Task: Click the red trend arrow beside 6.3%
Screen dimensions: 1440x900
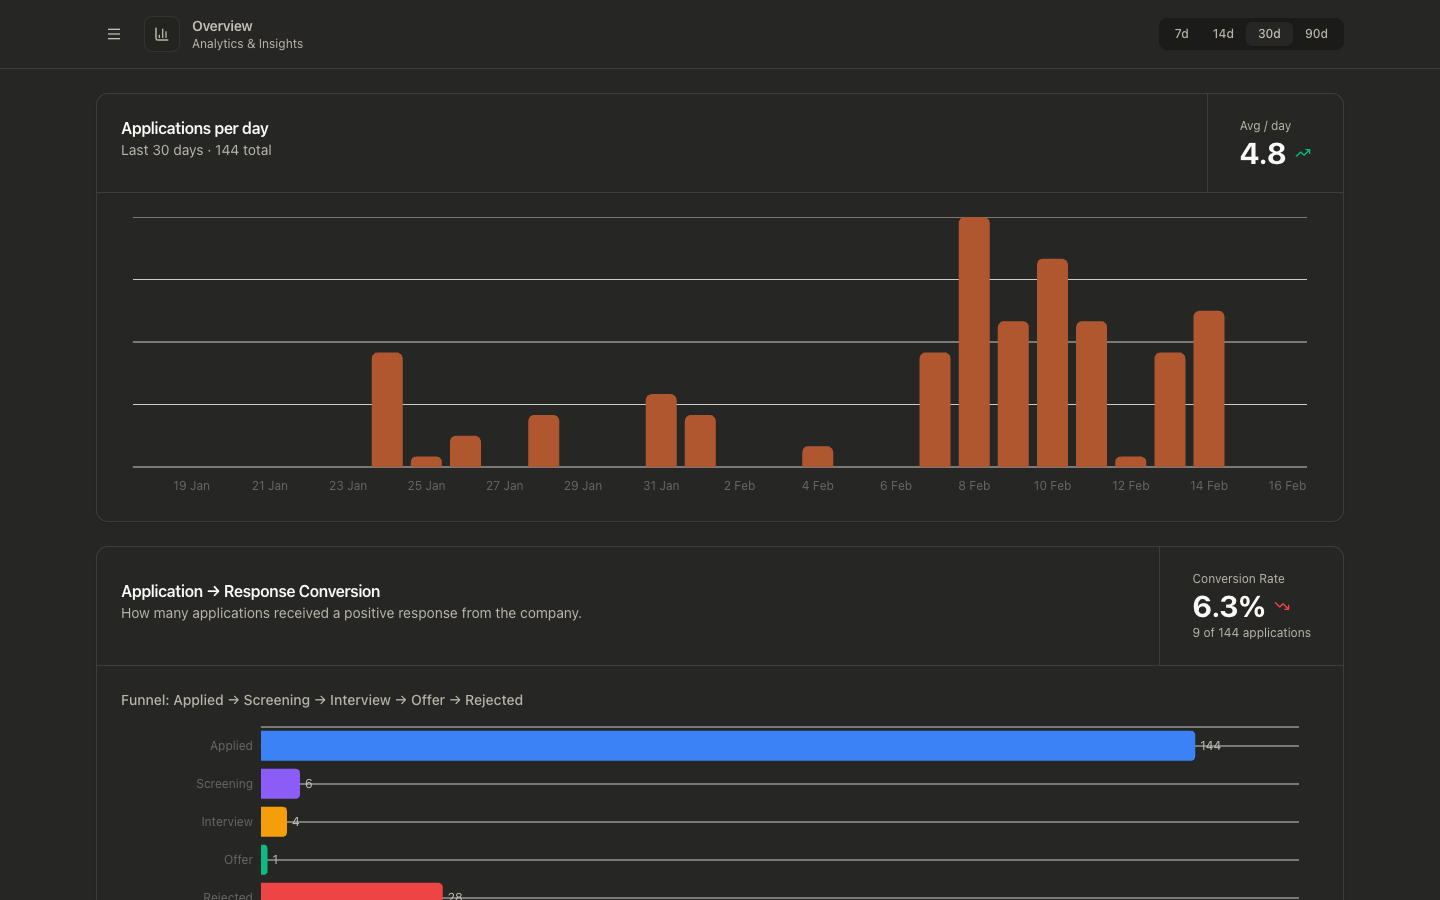Action: pyautogui.click(x=1283, y=606)
